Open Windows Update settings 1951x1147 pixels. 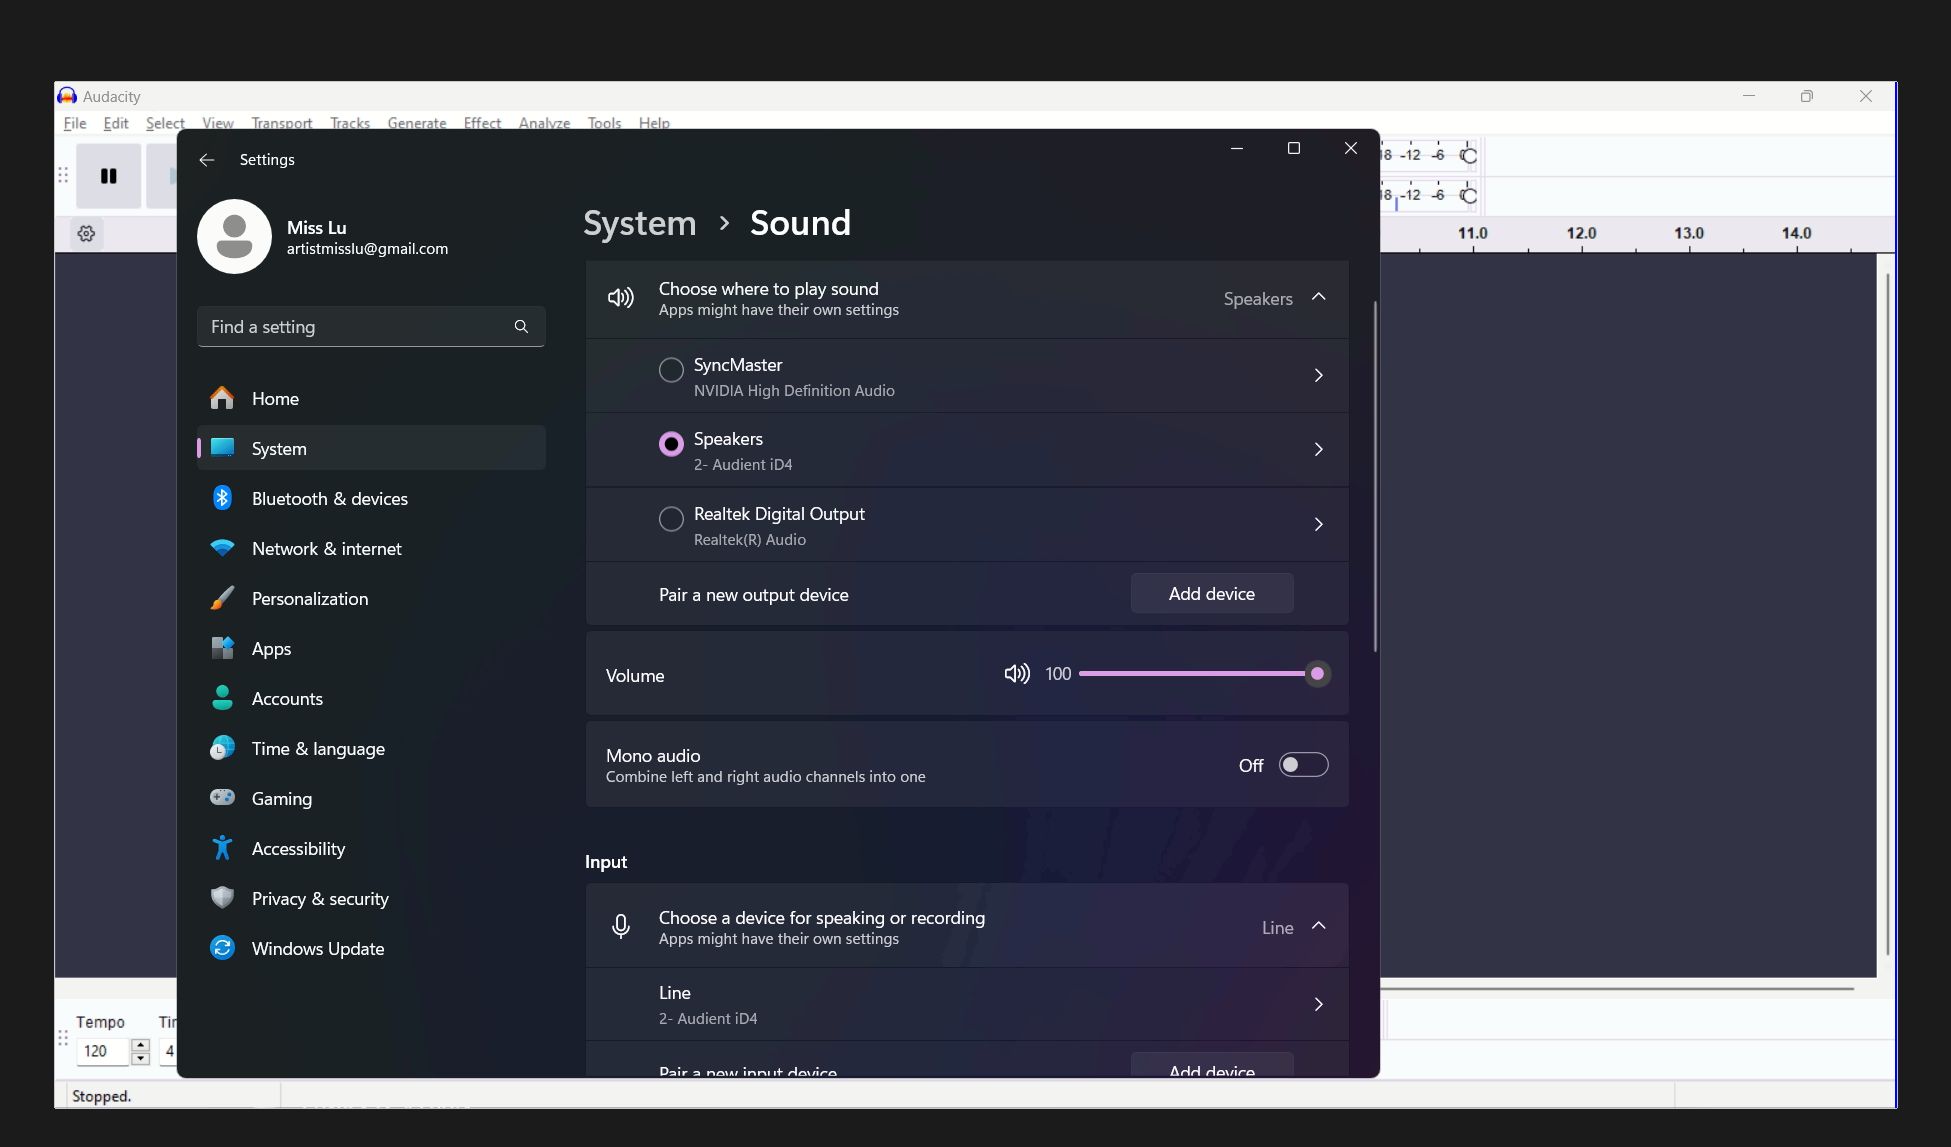371,948
